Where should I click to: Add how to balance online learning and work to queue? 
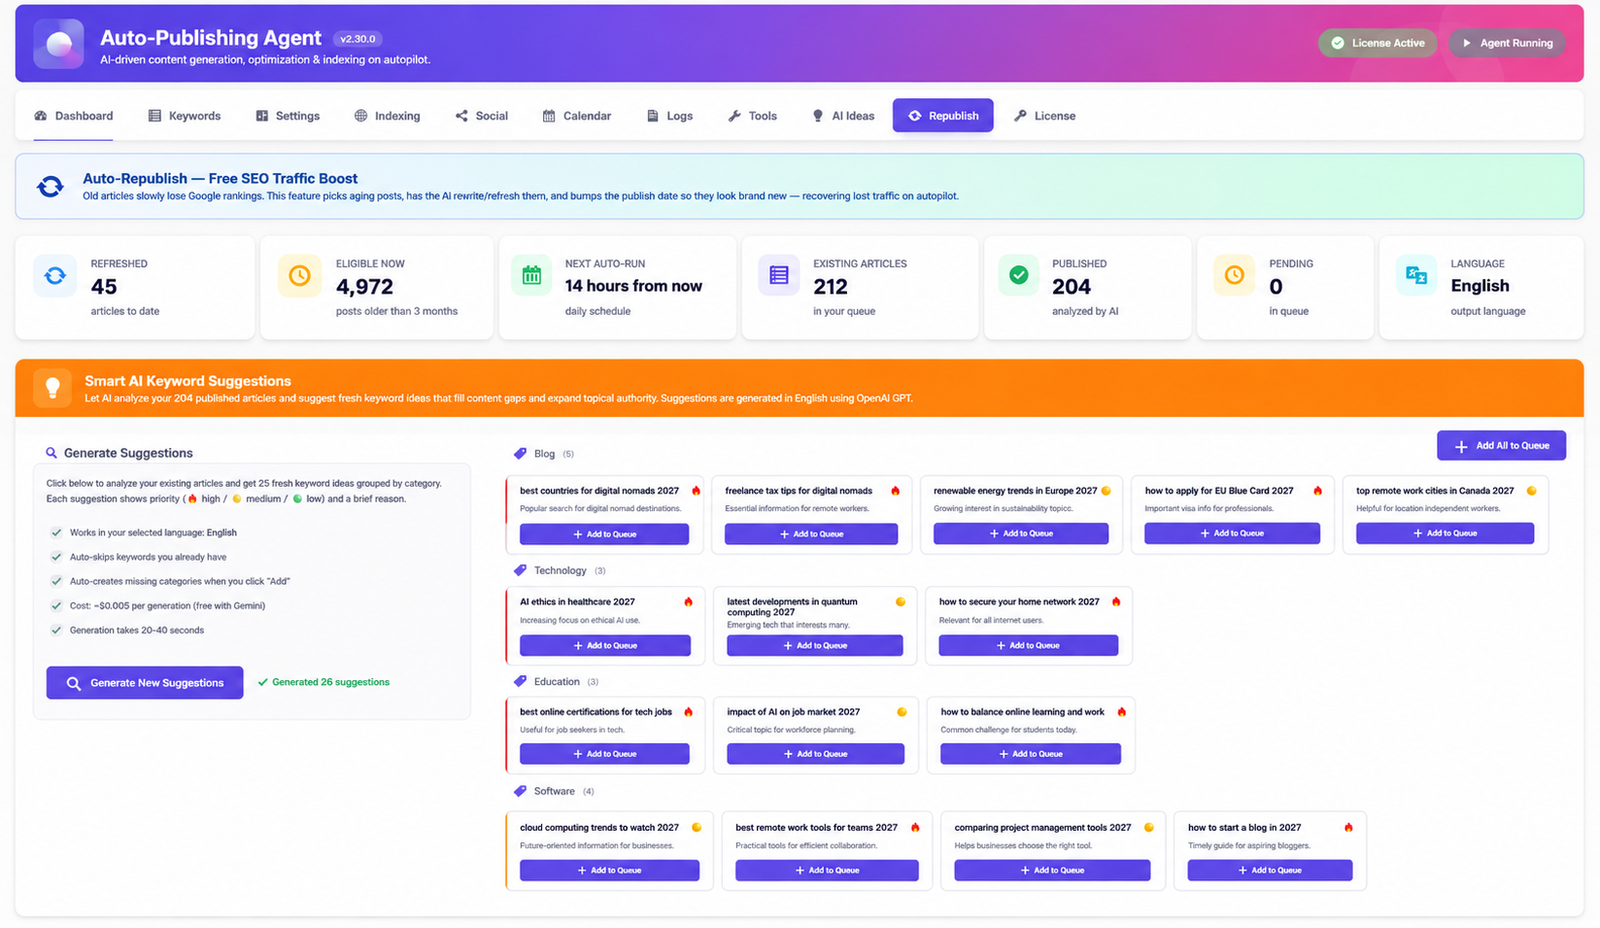coord(1031,754)
